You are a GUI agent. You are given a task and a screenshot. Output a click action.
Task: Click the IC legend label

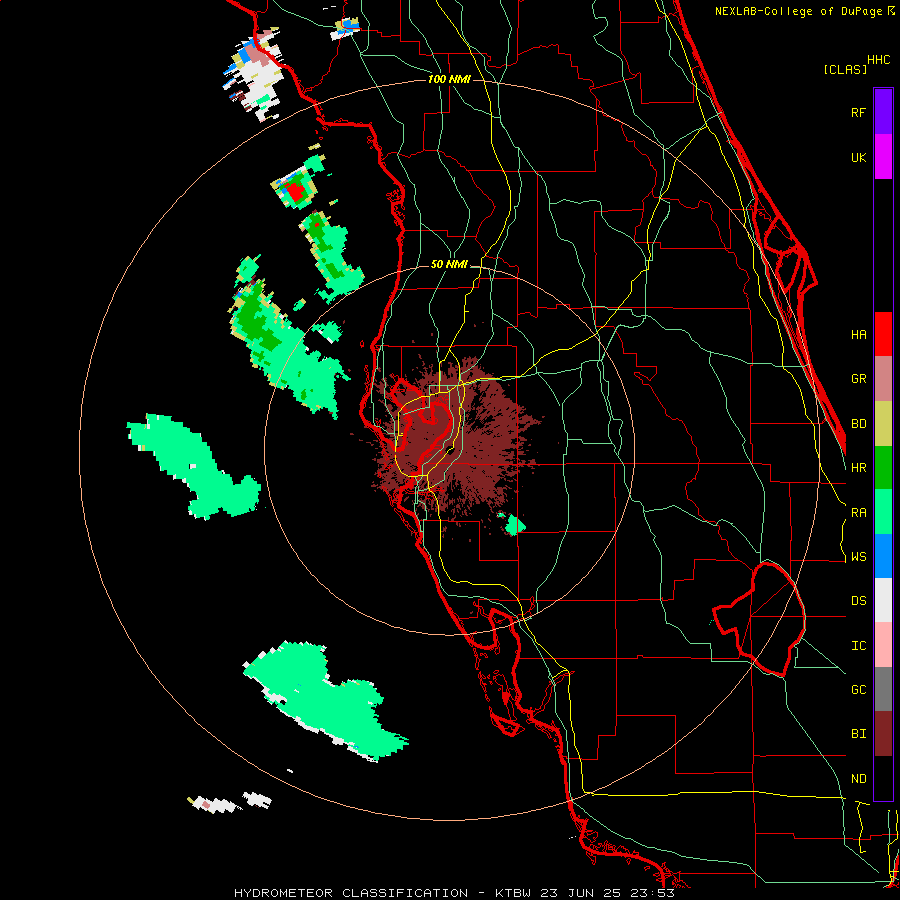tap(858, 645)
